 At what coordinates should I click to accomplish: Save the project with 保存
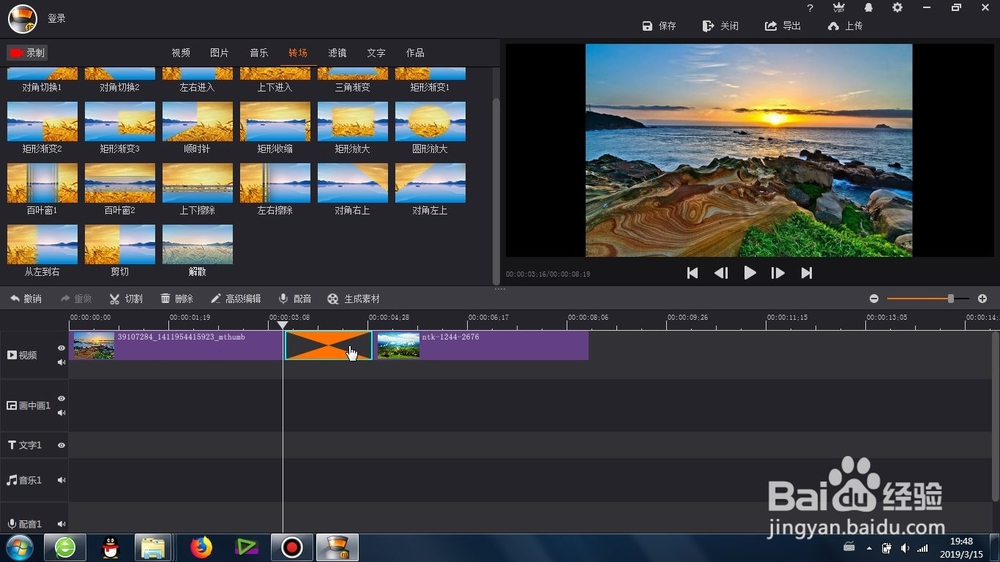point(659,26)
